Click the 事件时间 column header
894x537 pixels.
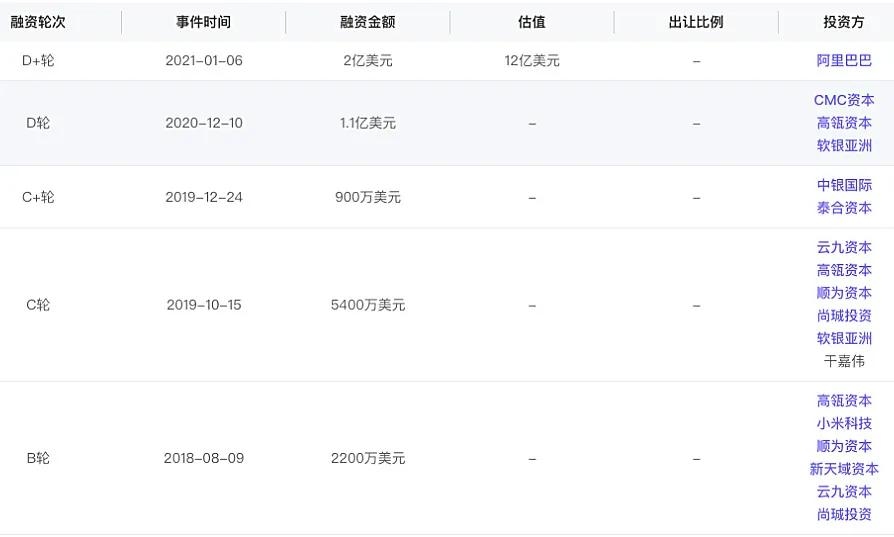click(x=203, y=21)
